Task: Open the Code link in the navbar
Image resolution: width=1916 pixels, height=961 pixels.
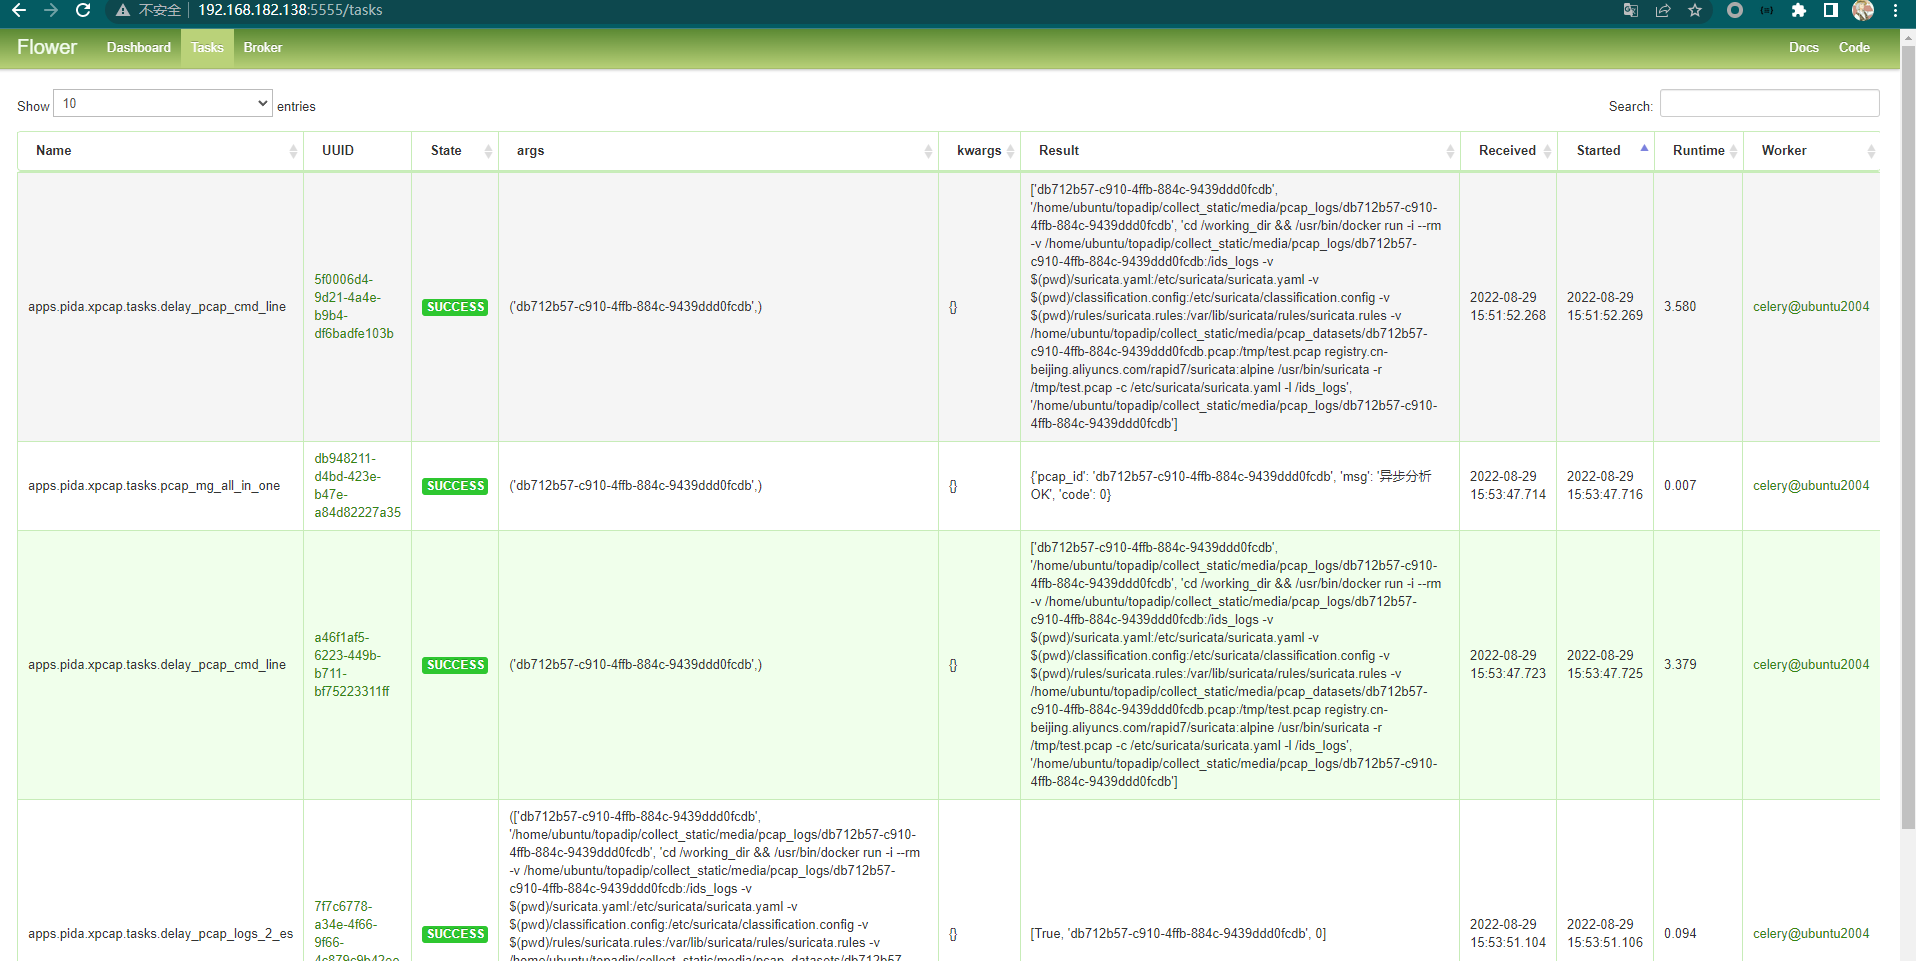Action: coord(1853,47)
